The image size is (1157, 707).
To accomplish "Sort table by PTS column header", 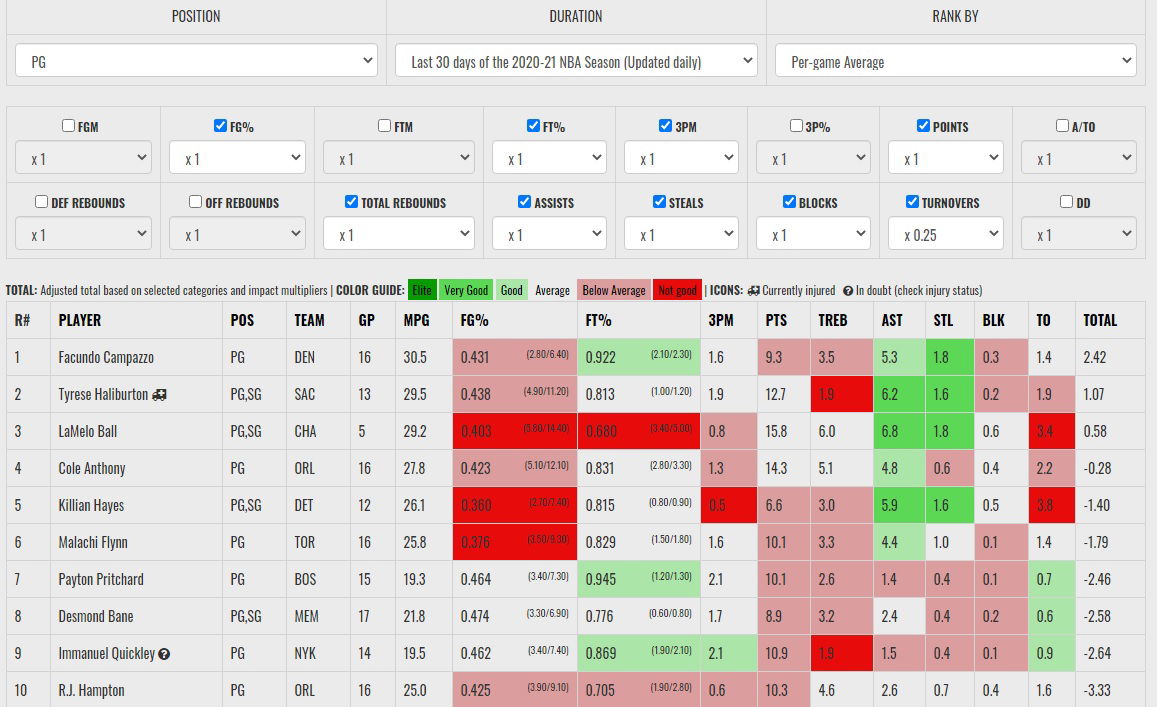I will point(776,320).
